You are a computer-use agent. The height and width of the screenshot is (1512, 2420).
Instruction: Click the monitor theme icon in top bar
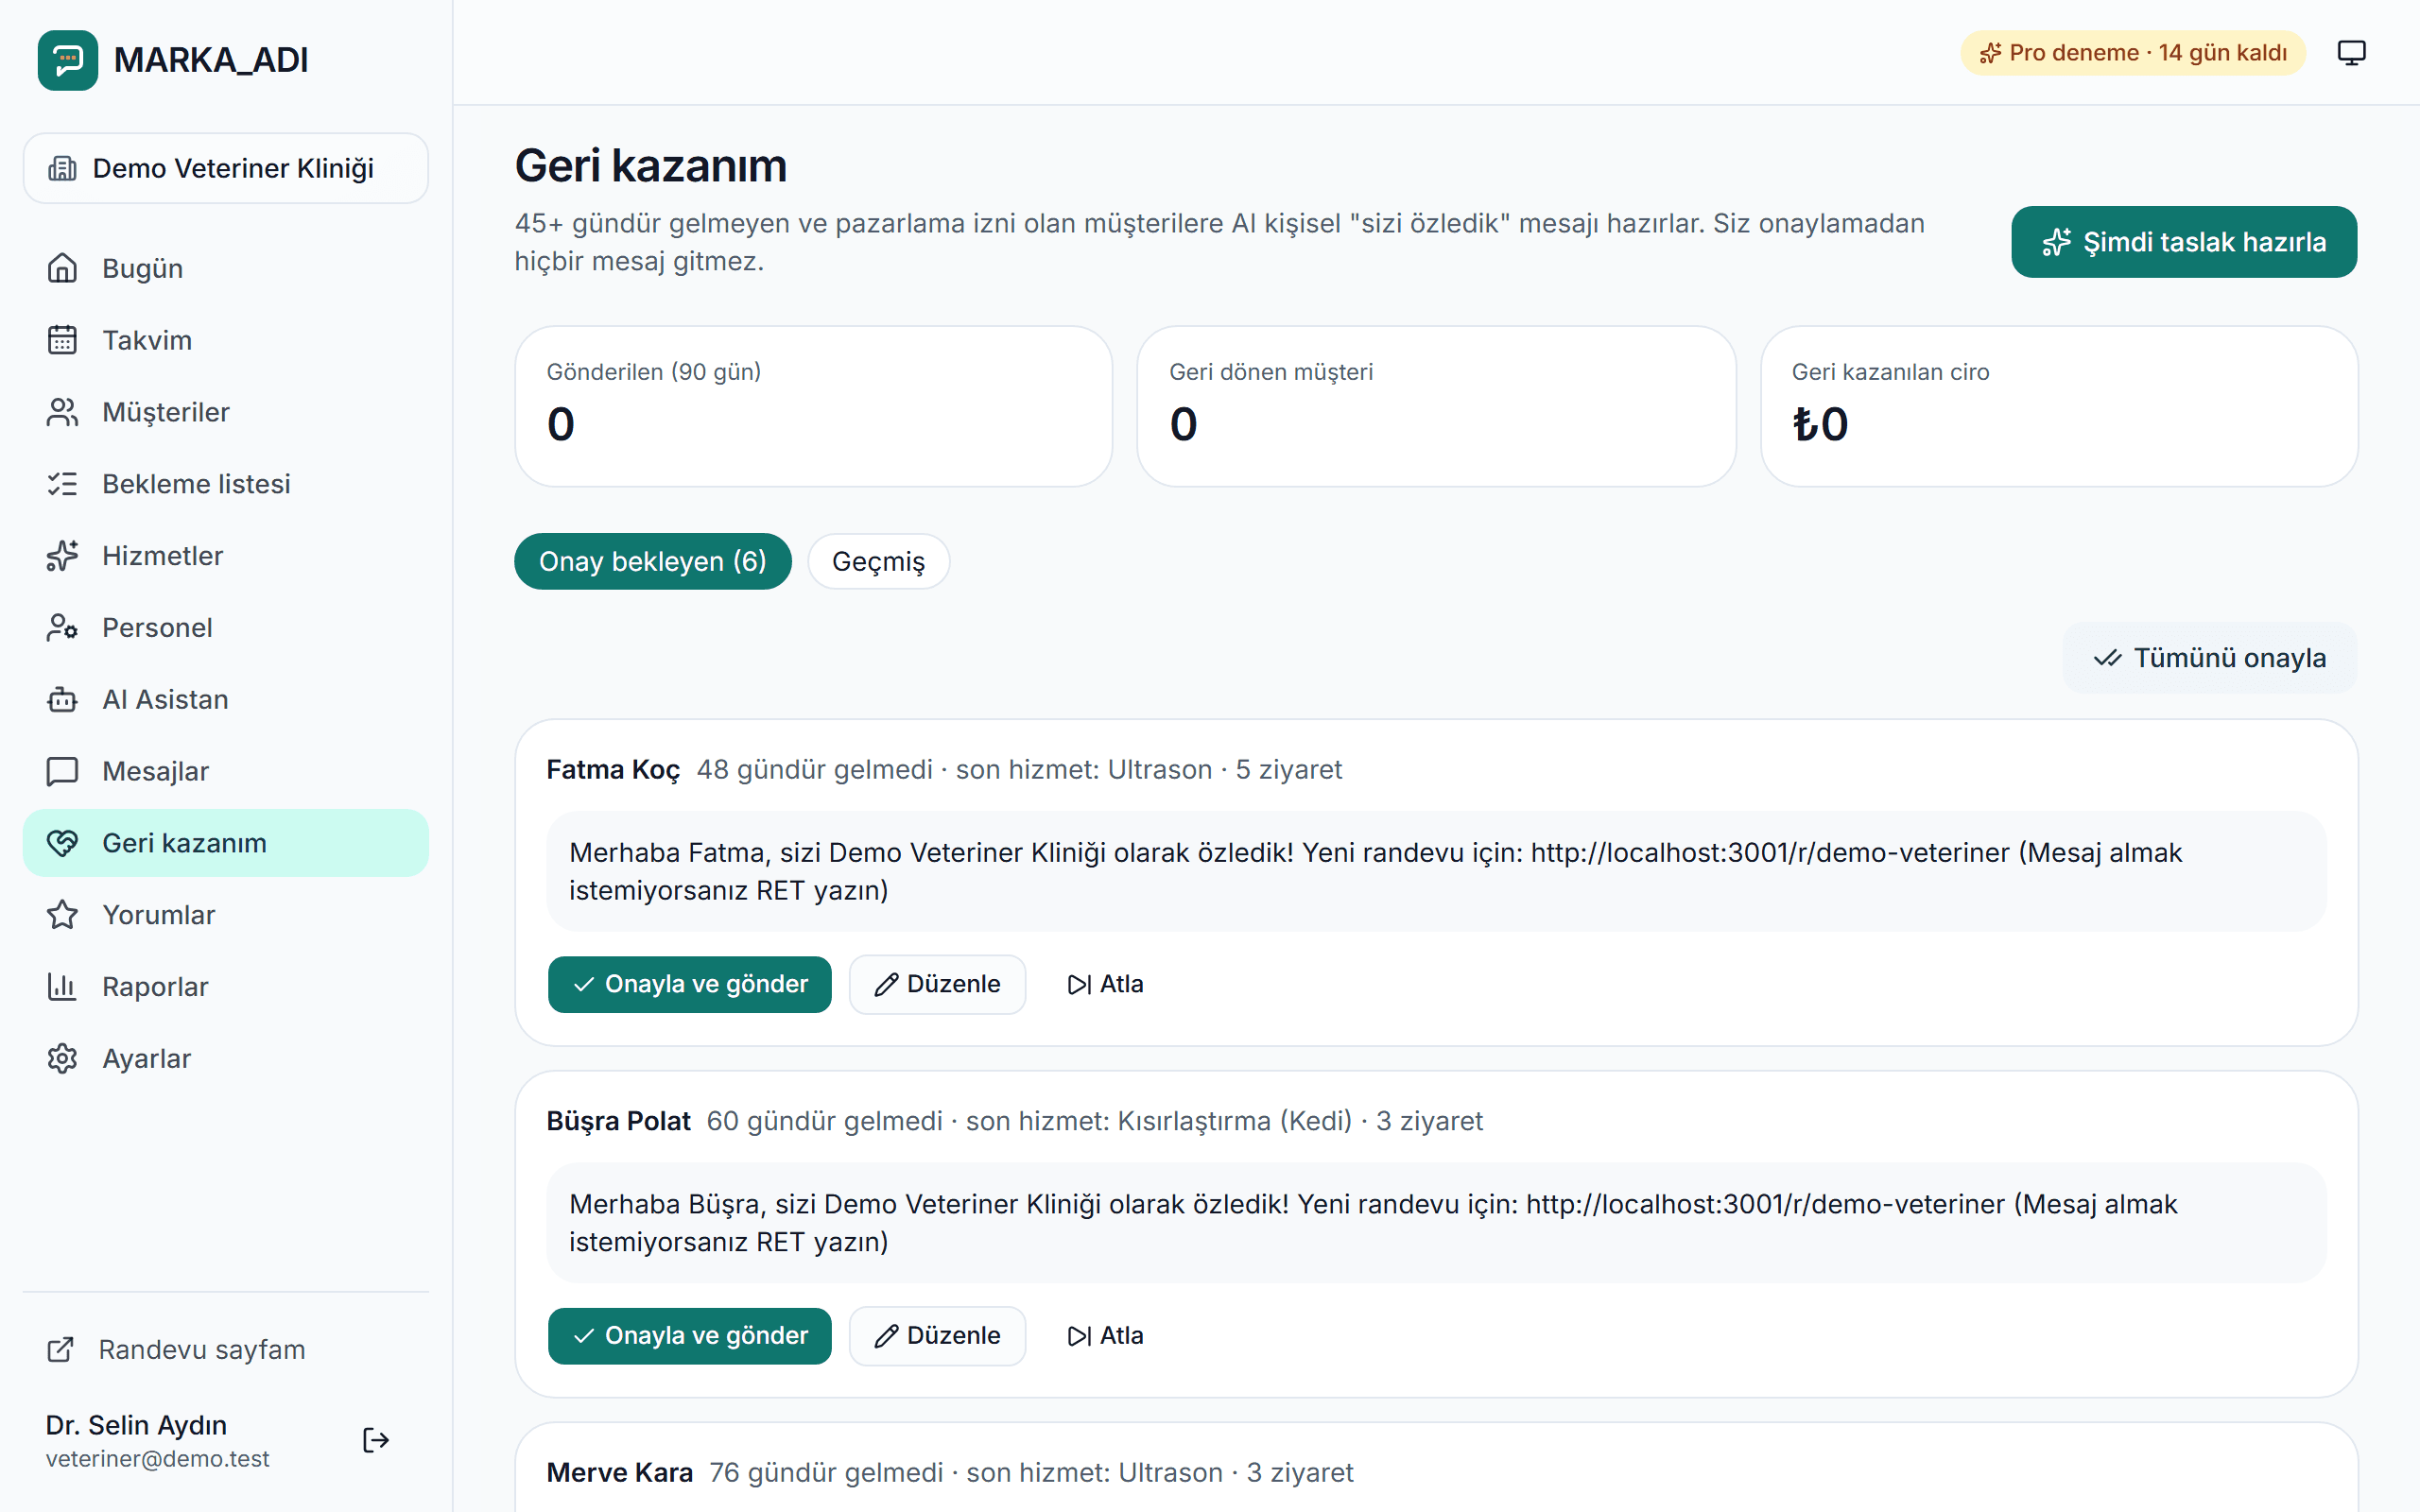(x=2351, y=52)
